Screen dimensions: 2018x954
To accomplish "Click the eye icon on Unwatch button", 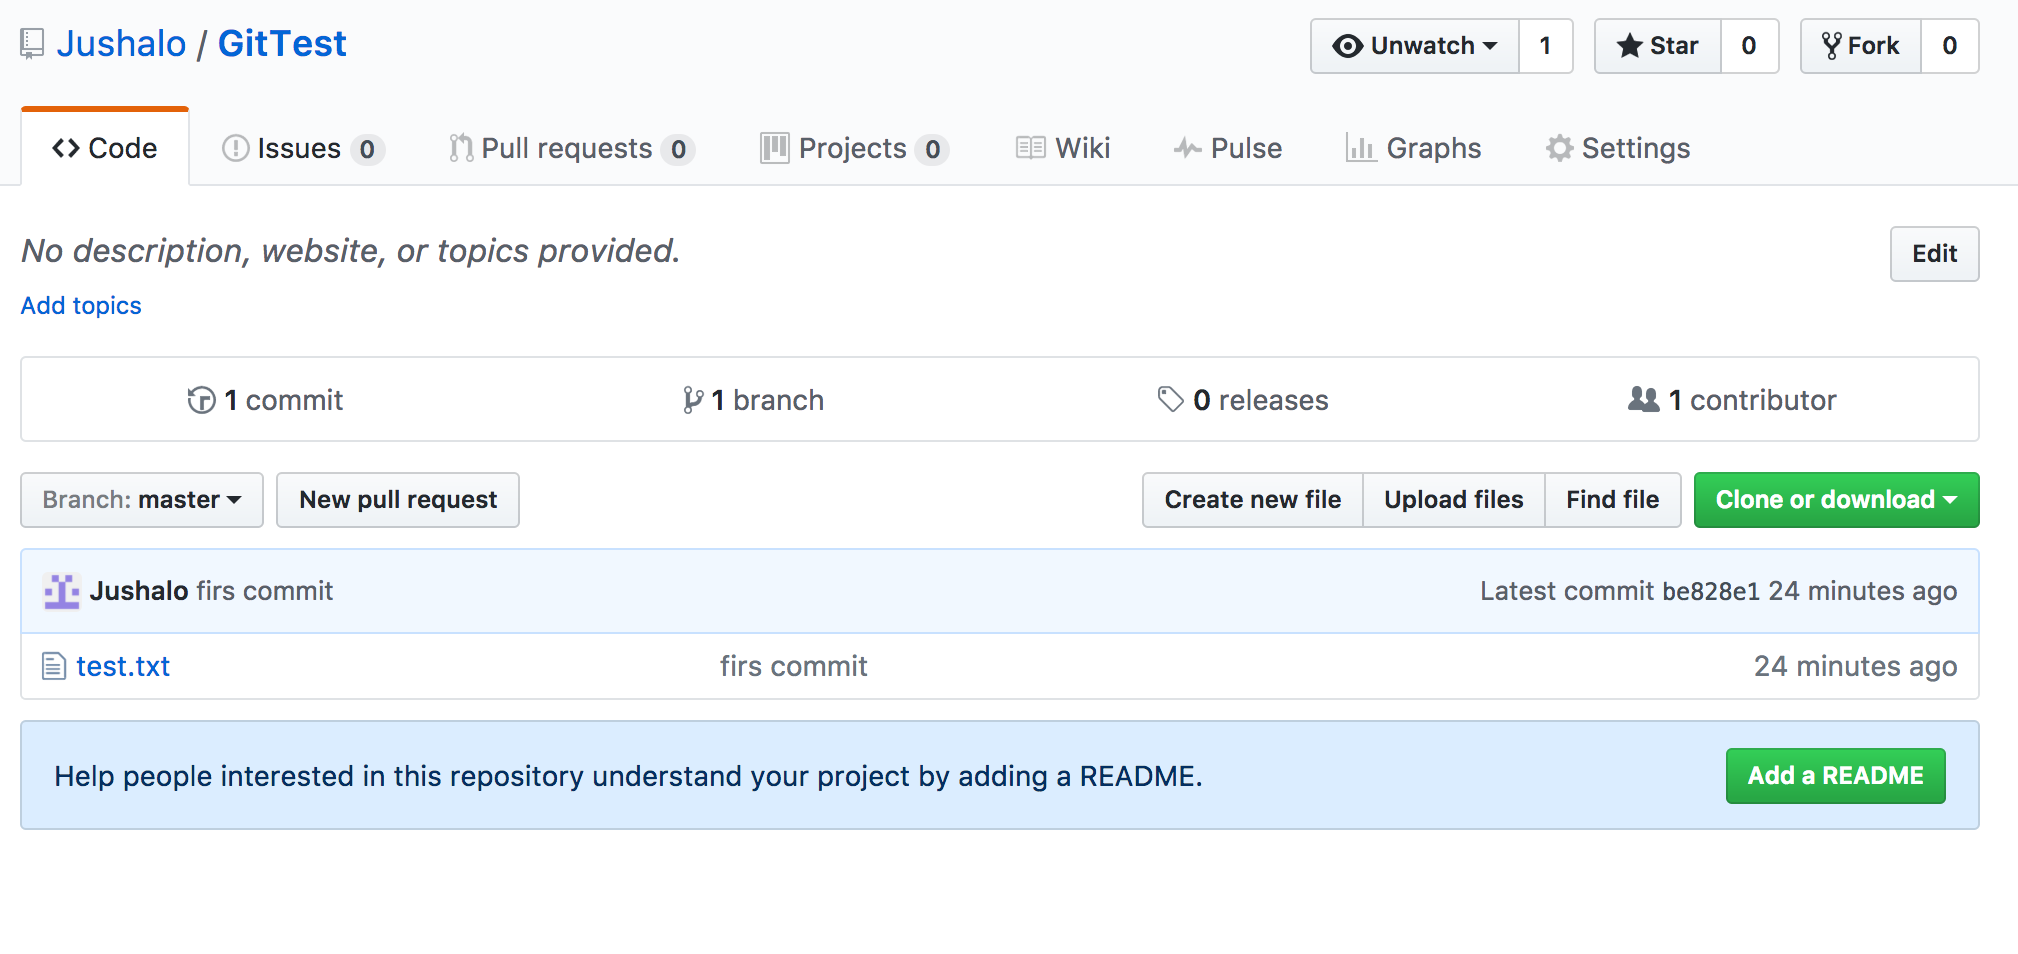I will (1348, 46).
